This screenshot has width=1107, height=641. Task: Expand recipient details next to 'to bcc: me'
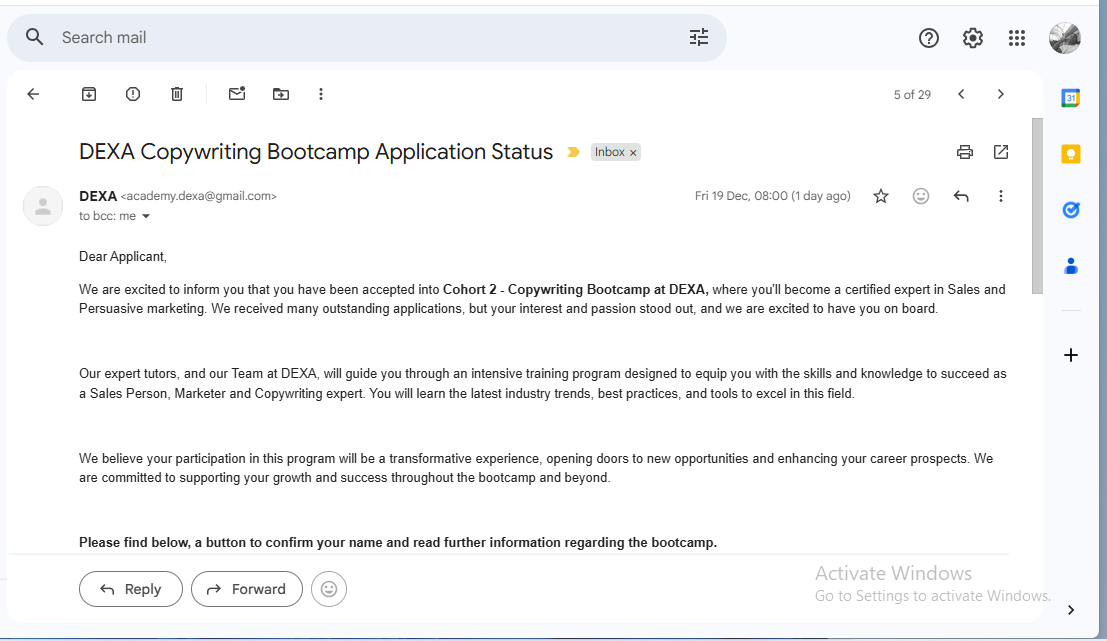click(x=146, y=216)
